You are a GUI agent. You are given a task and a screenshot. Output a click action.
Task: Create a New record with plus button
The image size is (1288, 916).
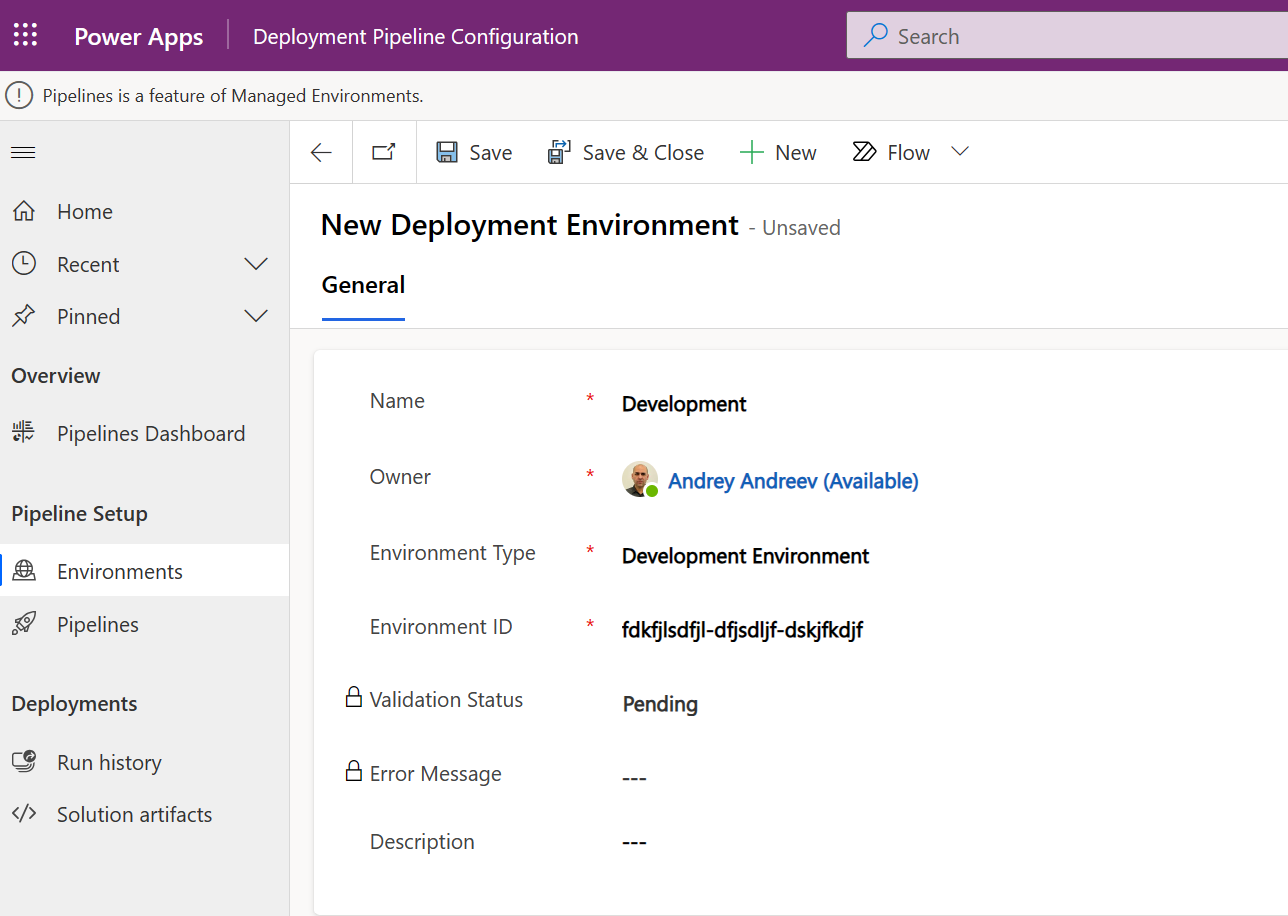coord(778,152)
